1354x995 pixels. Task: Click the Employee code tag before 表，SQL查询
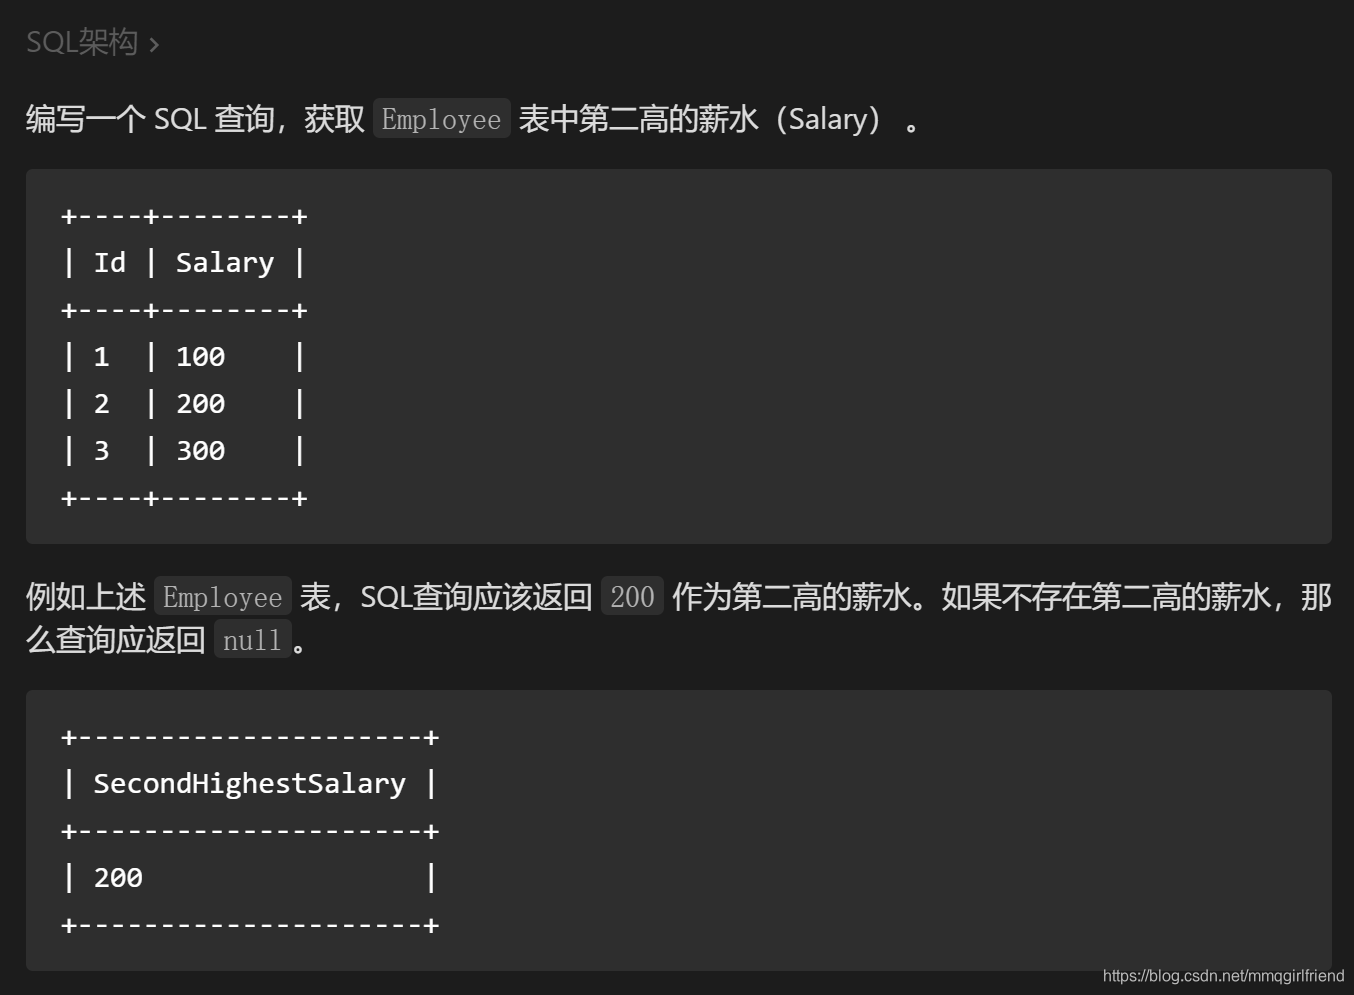(222, 597)
